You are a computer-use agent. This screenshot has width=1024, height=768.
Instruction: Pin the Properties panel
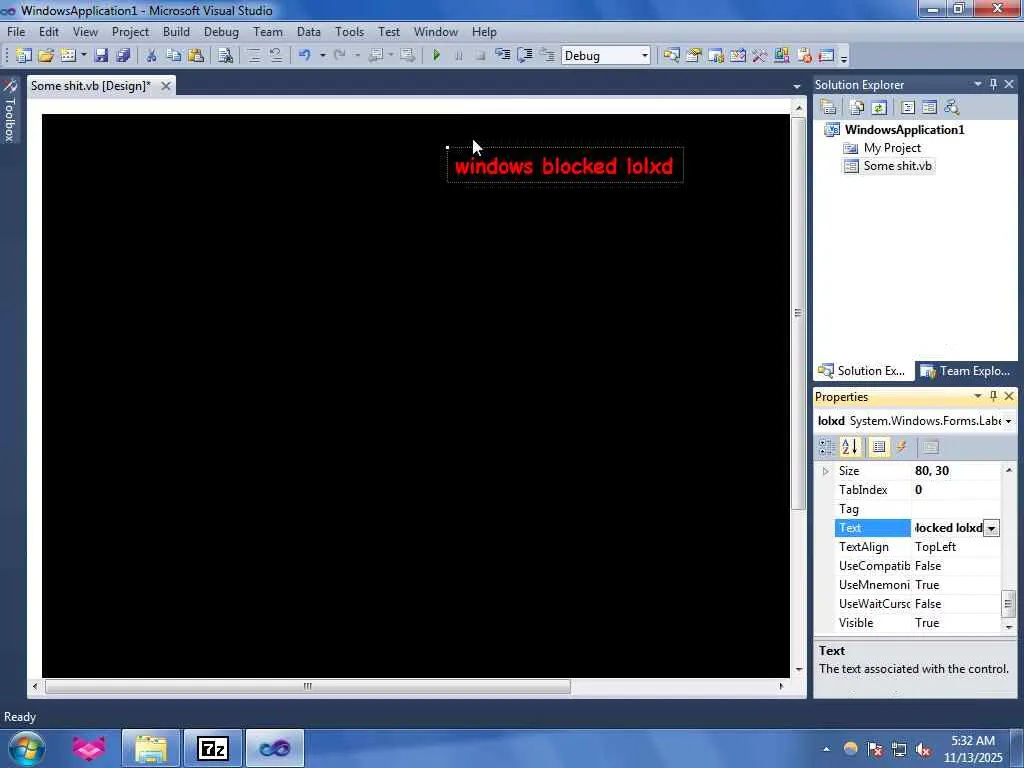pyautogui.click(x=993, y=396)
